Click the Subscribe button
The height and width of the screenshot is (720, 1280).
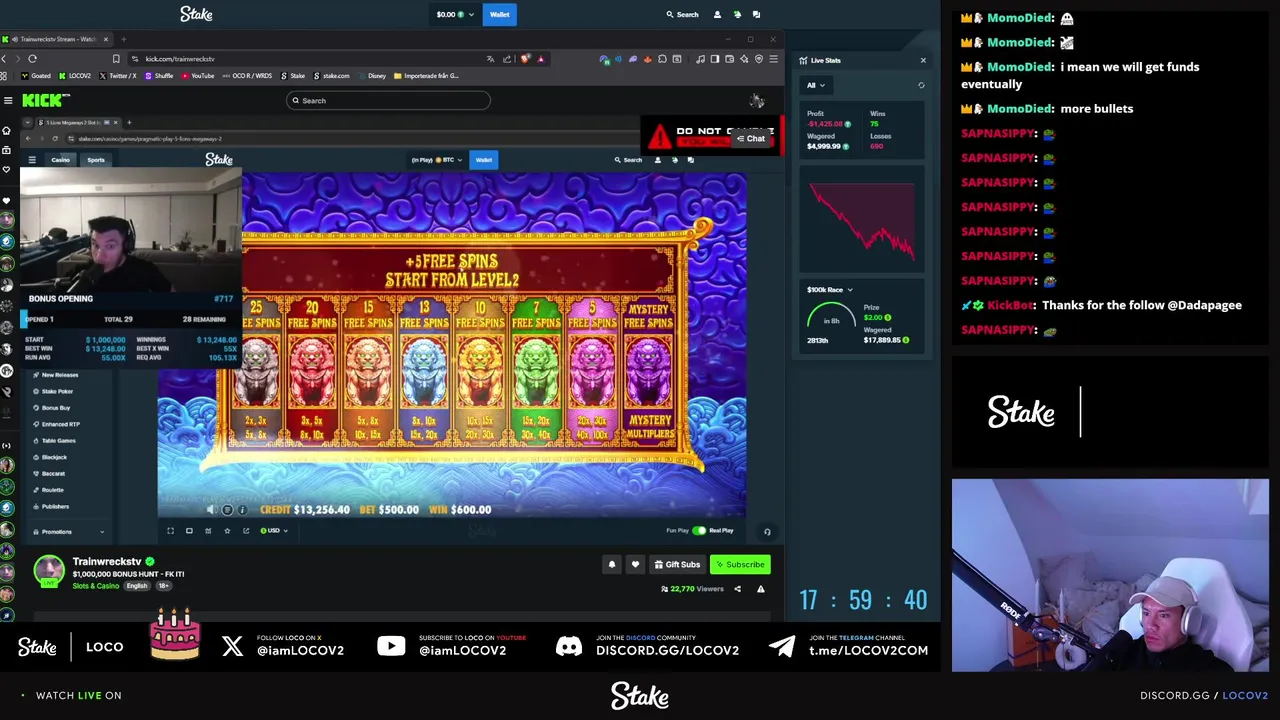(x=740, y=565)
